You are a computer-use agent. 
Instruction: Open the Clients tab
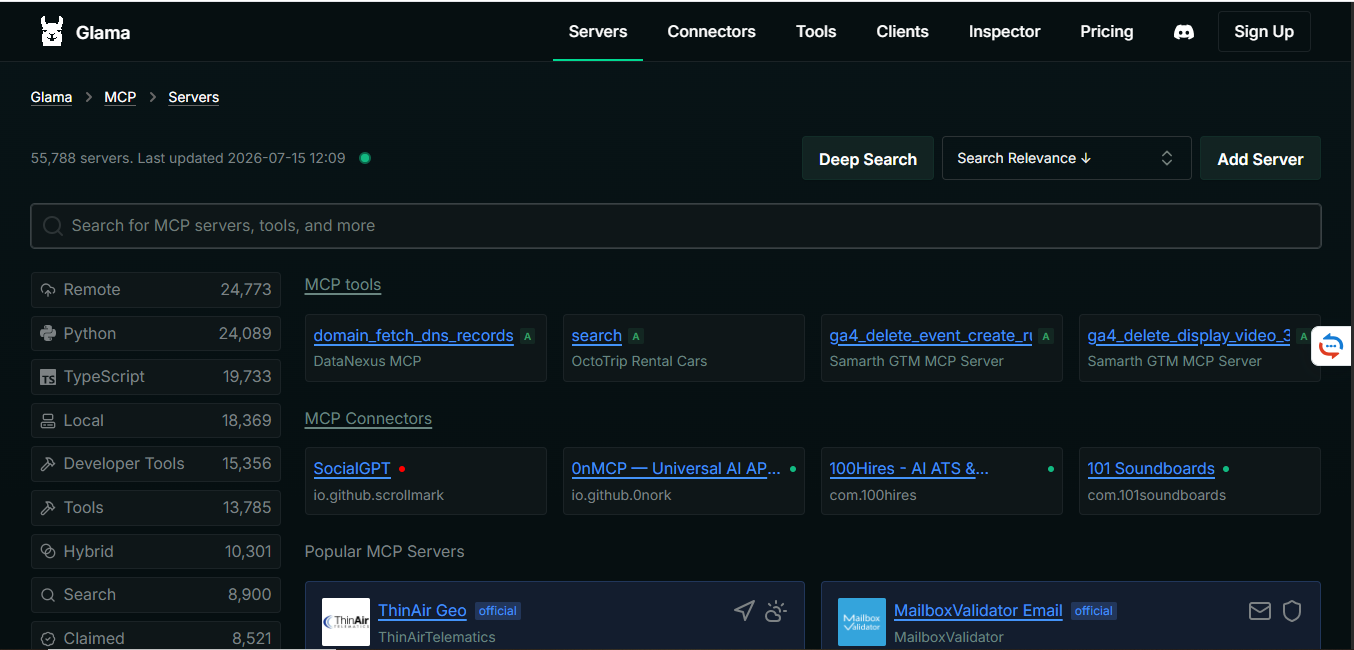pos(903,32)
